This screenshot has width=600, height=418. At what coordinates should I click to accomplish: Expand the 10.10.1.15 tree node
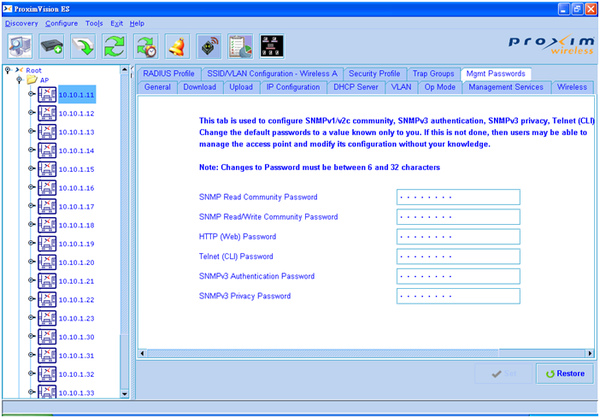point(31,168)
